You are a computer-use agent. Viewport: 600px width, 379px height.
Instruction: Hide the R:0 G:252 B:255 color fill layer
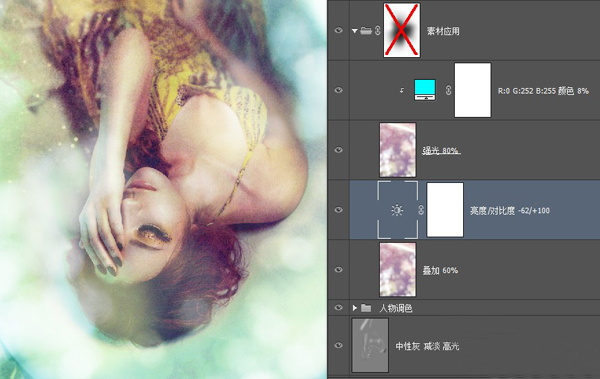coord(338,90)
